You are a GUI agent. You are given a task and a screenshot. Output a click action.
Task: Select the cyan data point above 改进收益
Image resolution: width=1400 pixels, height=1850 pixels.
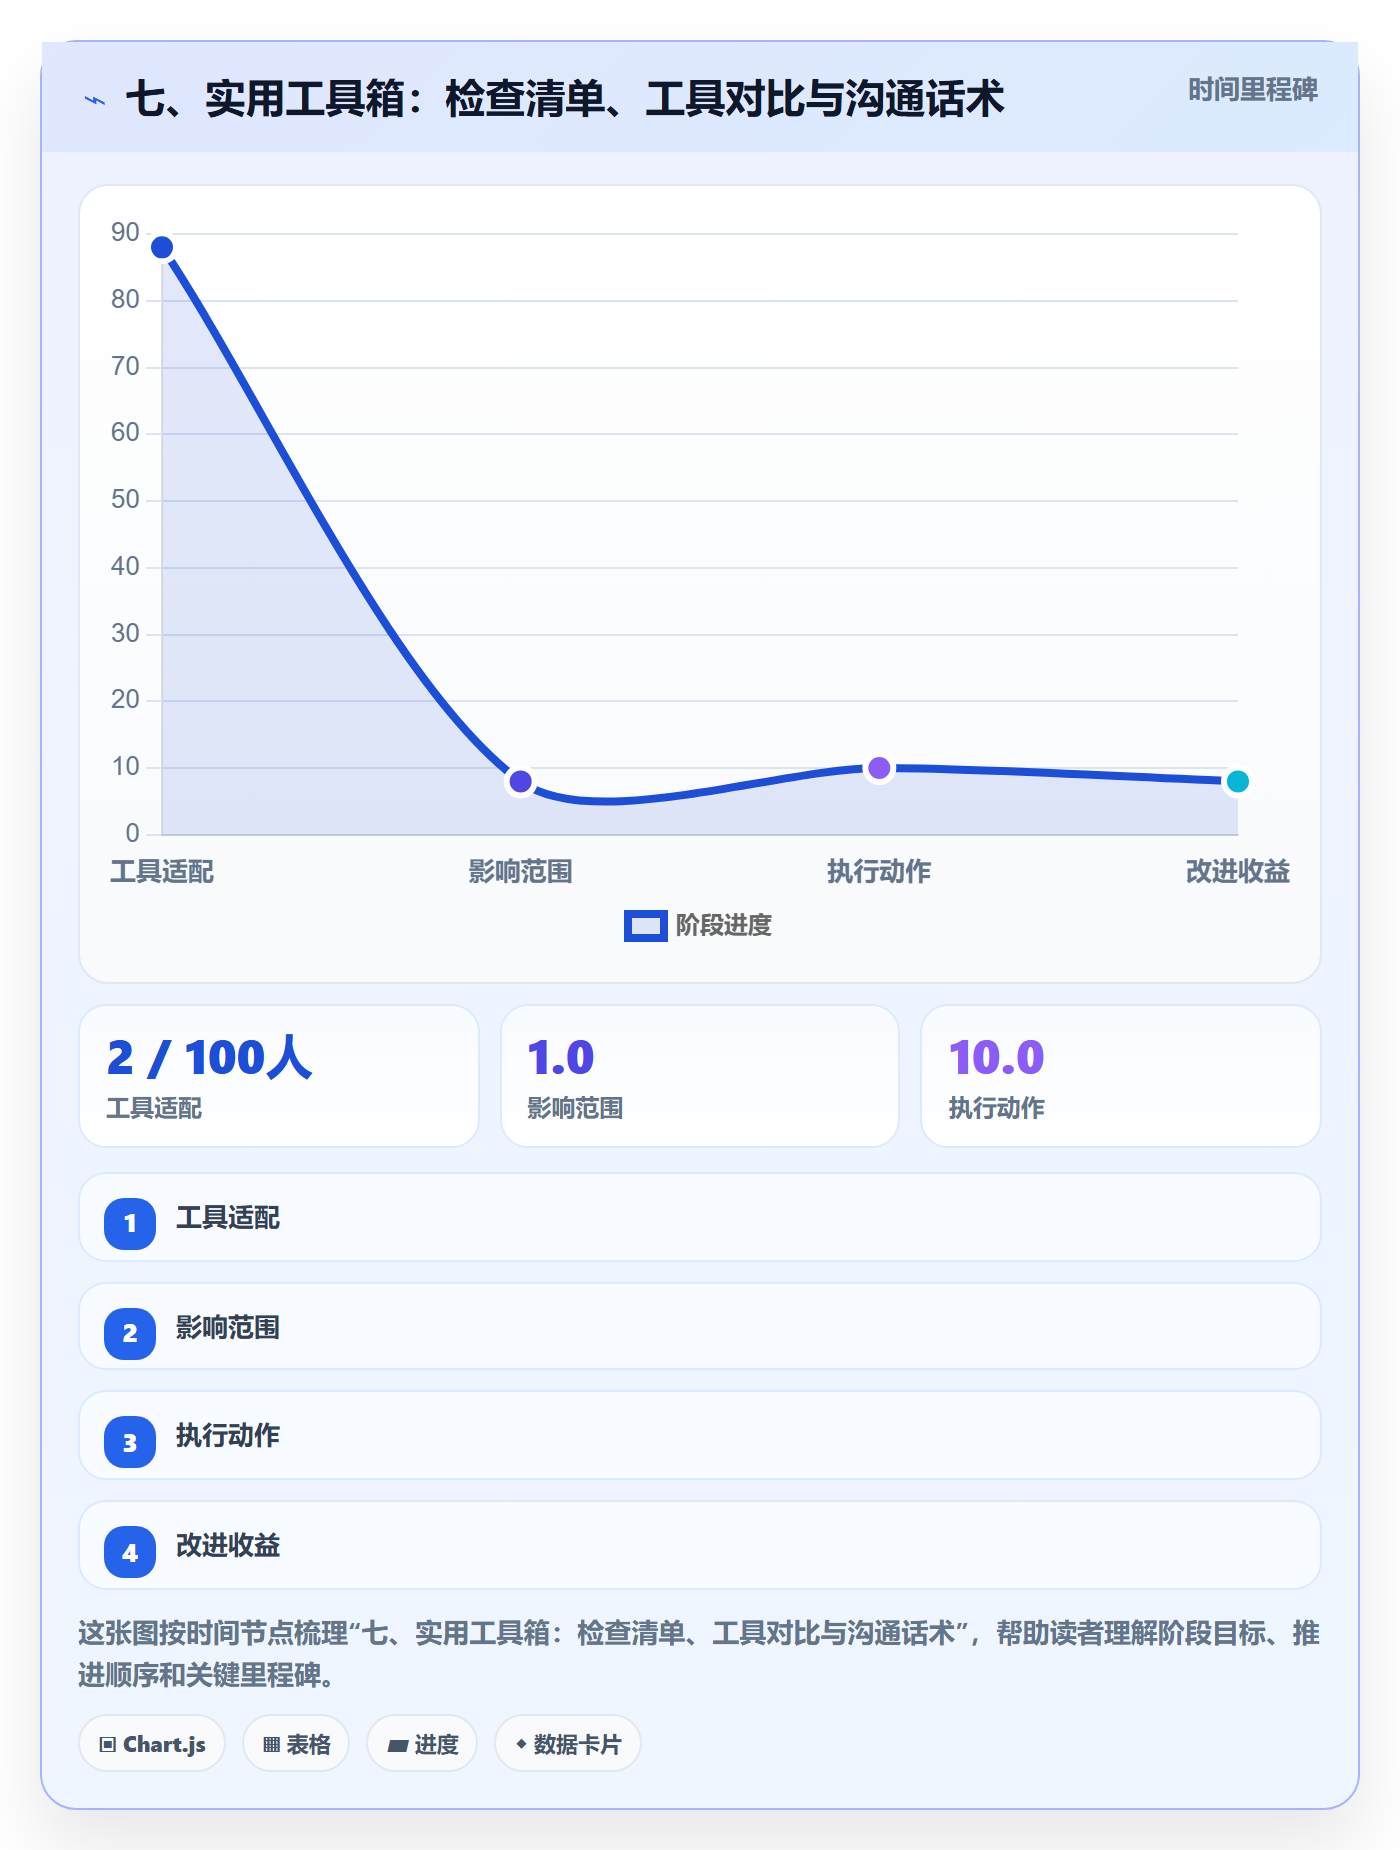point(1238,781)
